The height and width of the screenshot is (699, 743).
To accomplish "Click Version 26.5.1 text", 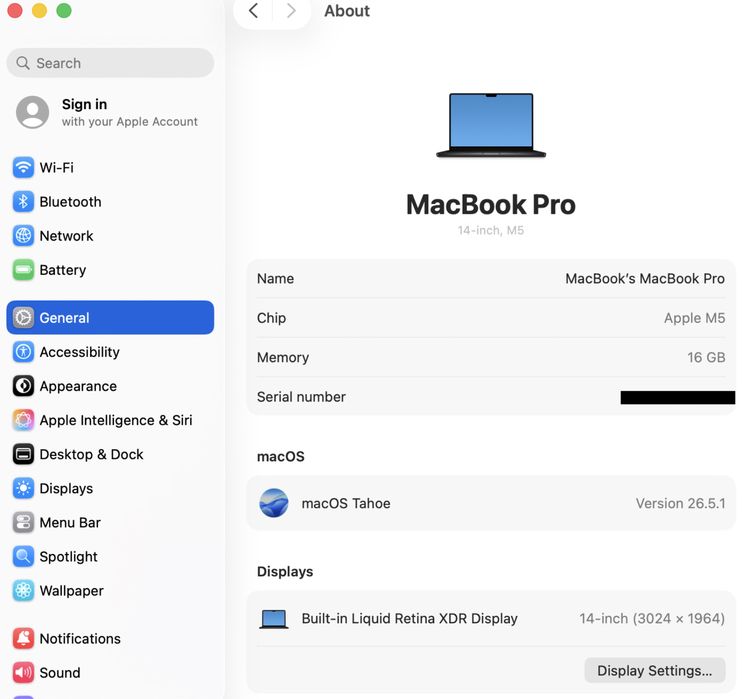I will coord(680,503).
